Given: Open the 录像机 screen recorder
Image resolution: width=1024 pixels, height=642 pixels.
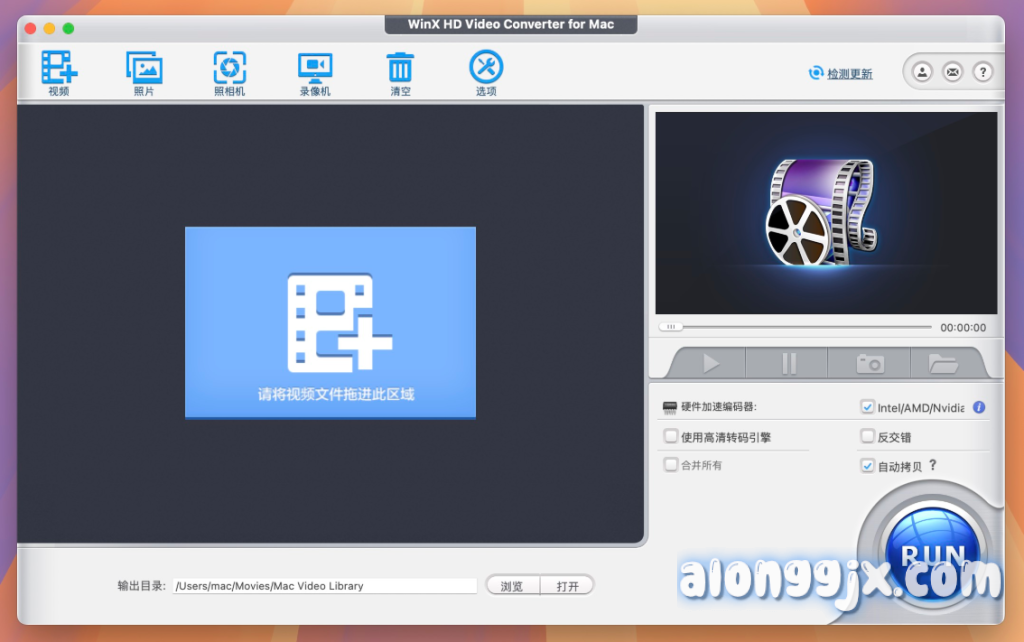Looking at the screenshot, I should 315,68.
